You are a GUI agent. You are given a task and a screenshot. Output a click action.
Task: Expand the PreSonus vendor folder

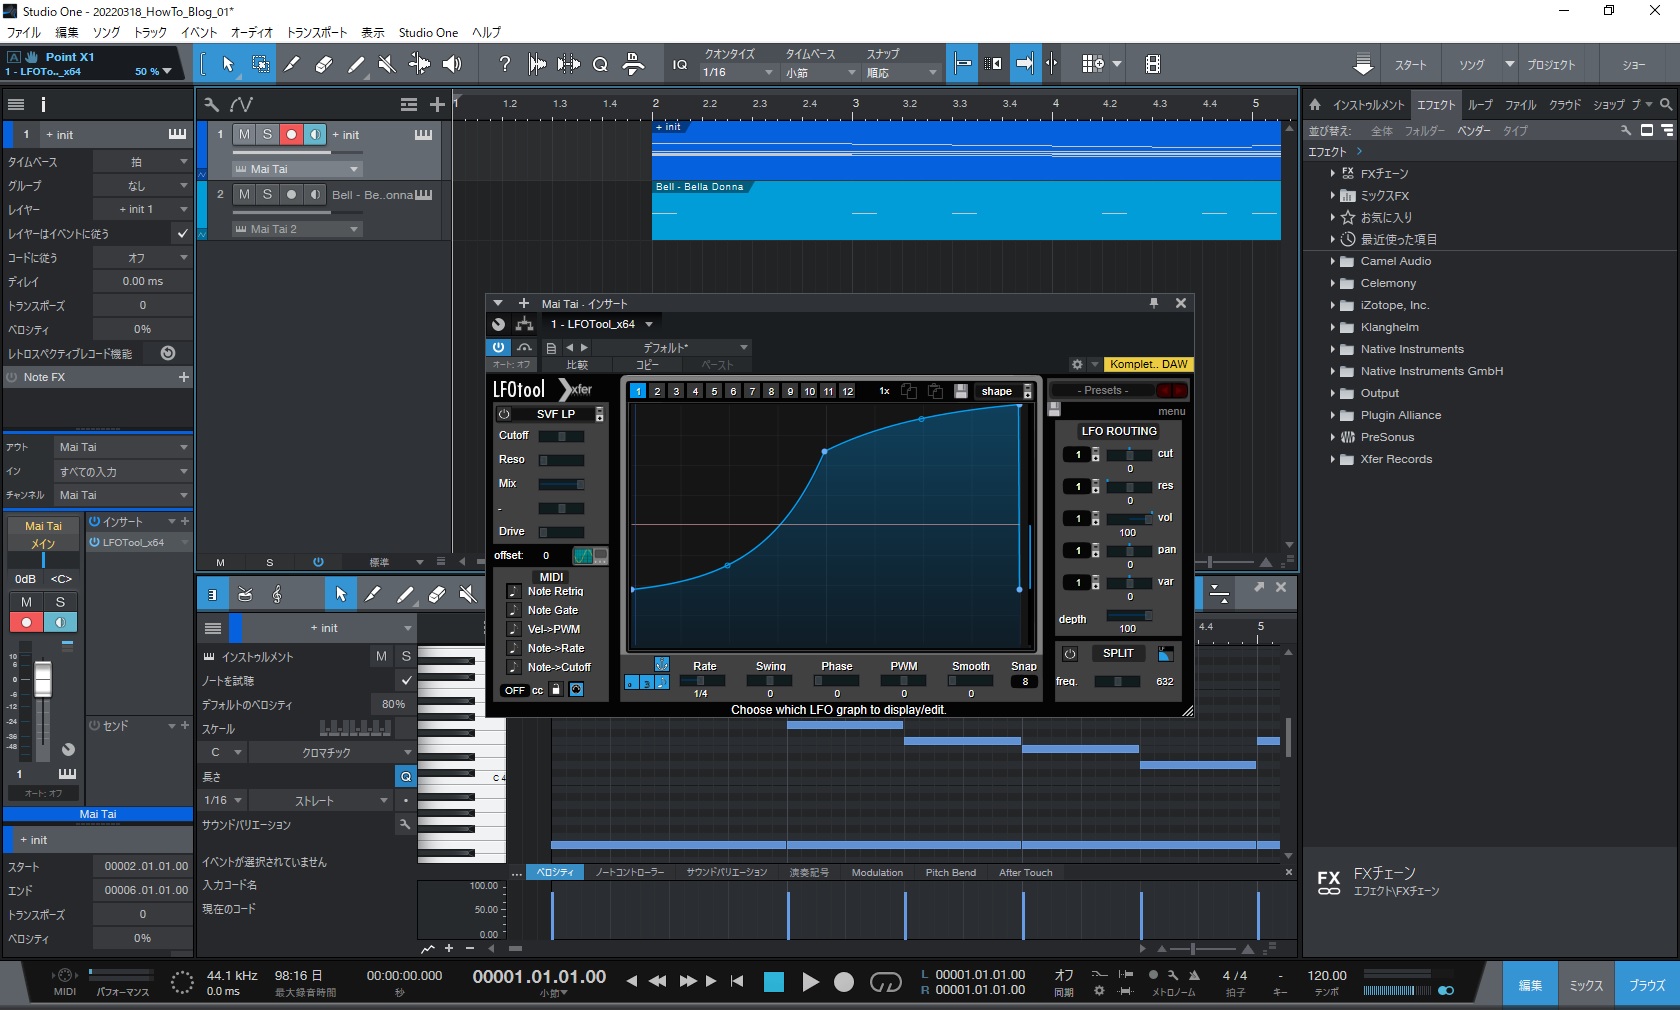coord(1332,437)
